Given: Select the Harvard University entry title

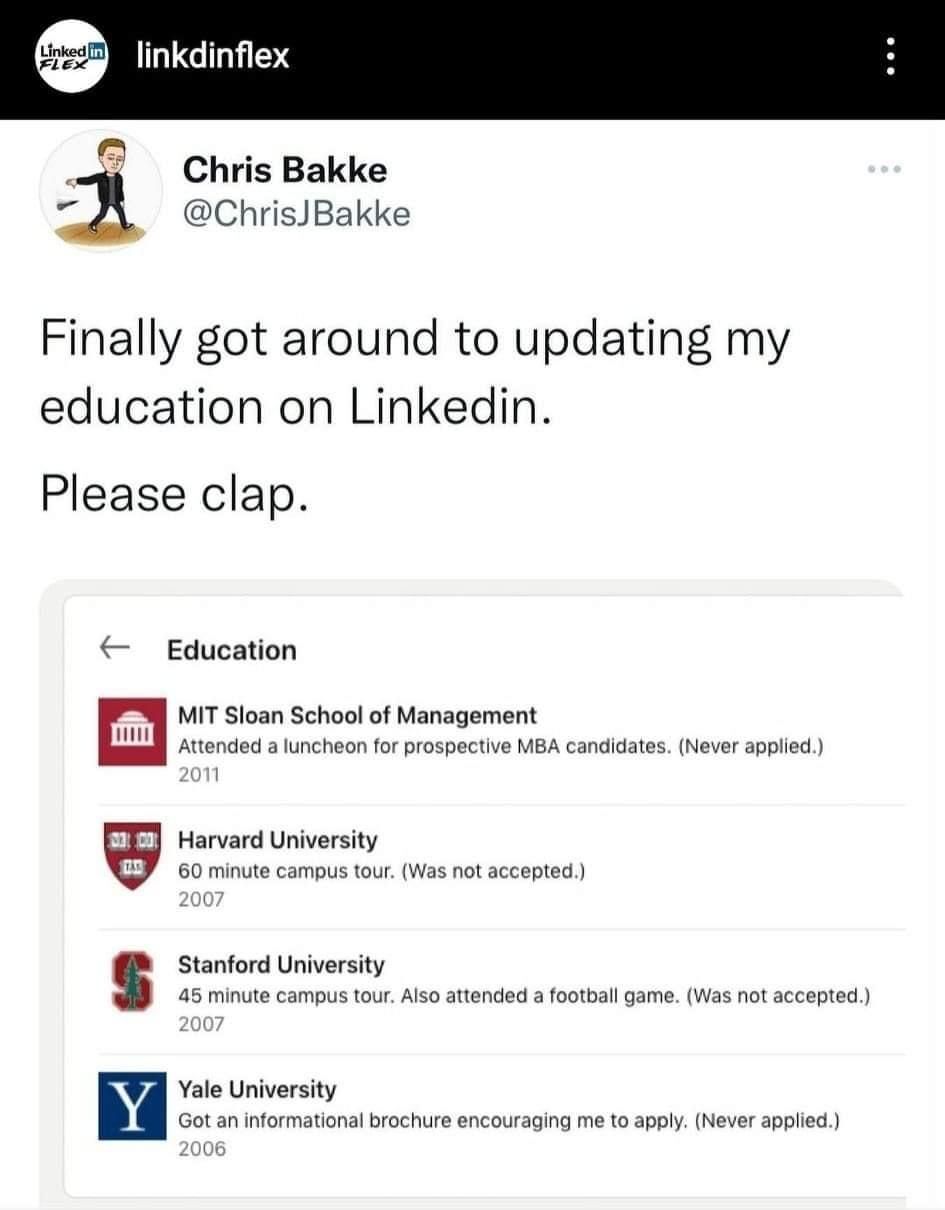Looking at the screenshot, I should (278, 839).
